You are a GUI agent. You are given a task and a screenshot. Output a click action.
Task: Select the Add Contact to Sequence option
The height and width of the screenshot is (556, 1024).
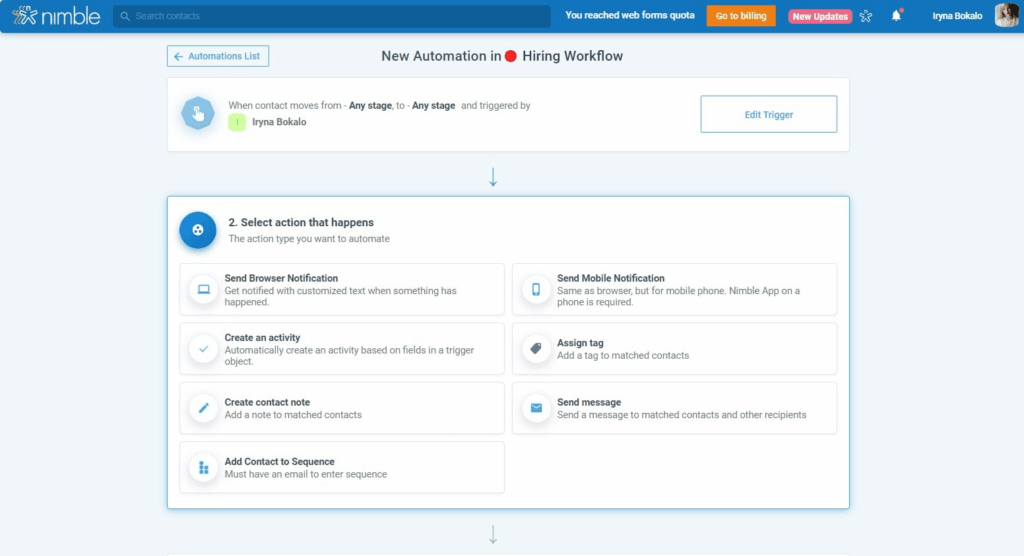(342, 467)
